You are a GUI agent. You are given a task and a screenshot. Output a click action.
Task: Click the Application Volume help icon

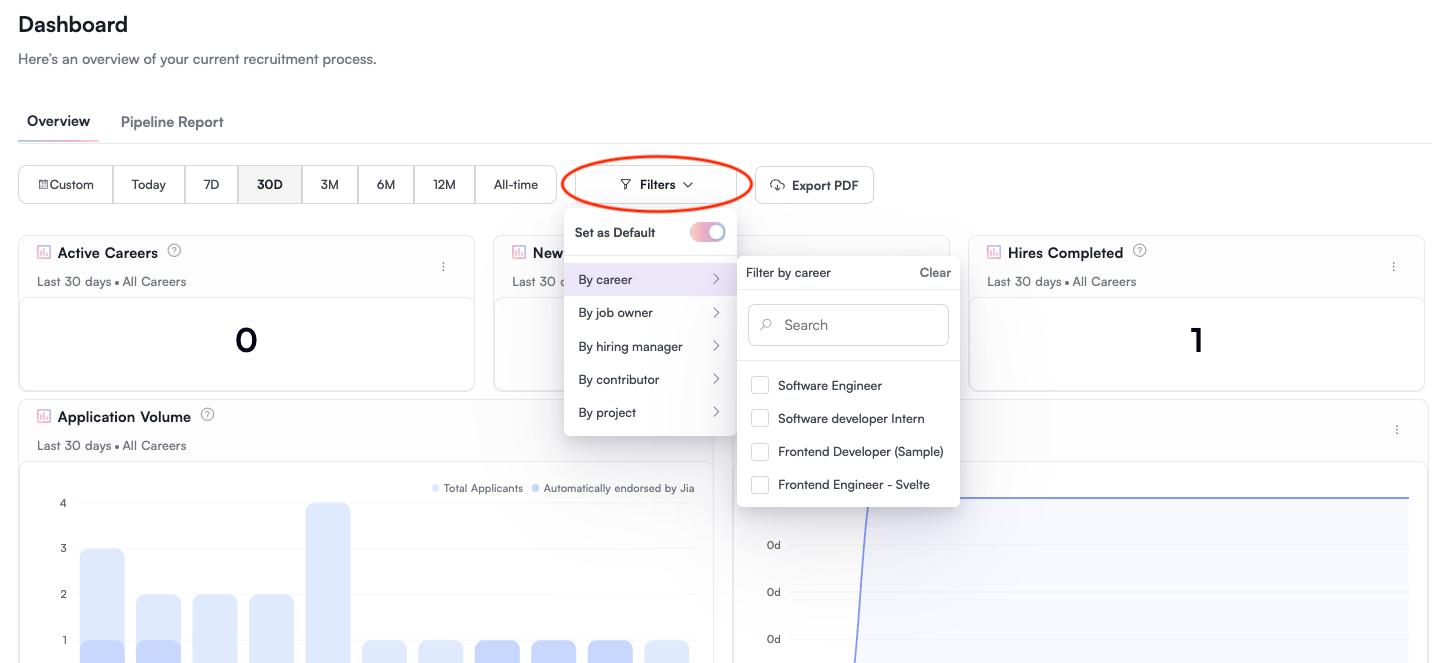click(x=207, y=415)
